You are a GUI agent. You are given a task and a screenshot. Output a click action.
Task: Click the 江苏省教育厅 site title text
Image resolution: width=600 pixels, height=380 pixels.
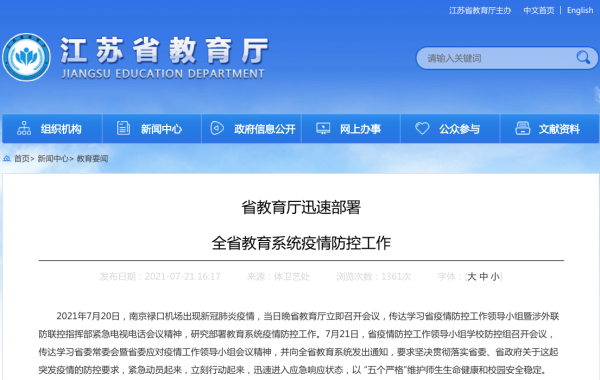point(164,50)
